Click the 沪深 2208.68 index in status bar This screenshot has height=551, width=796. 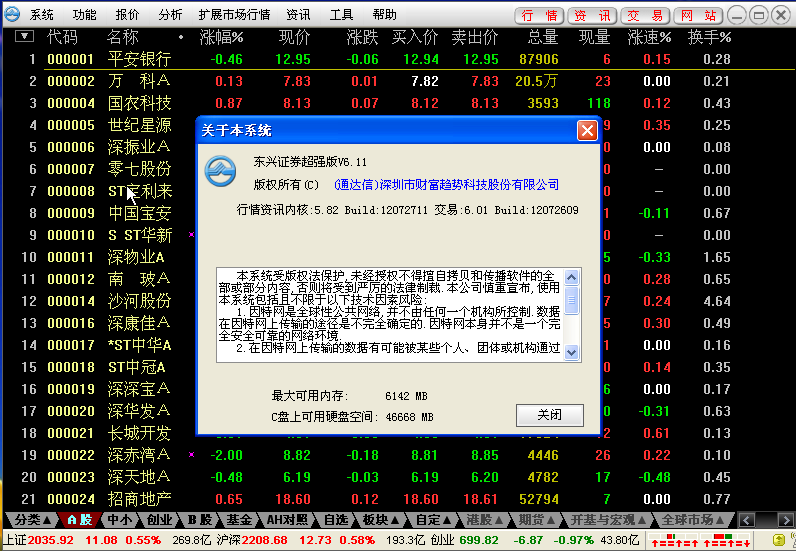[252, 540]
